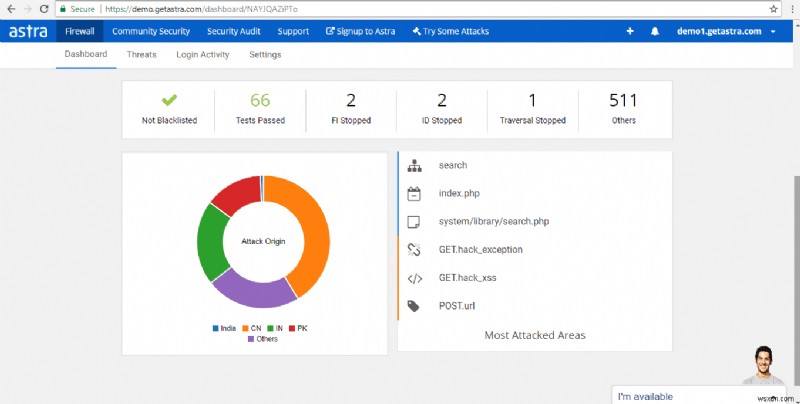Click the red donut chart segment

pyautogui.click(x=238, y=193)
